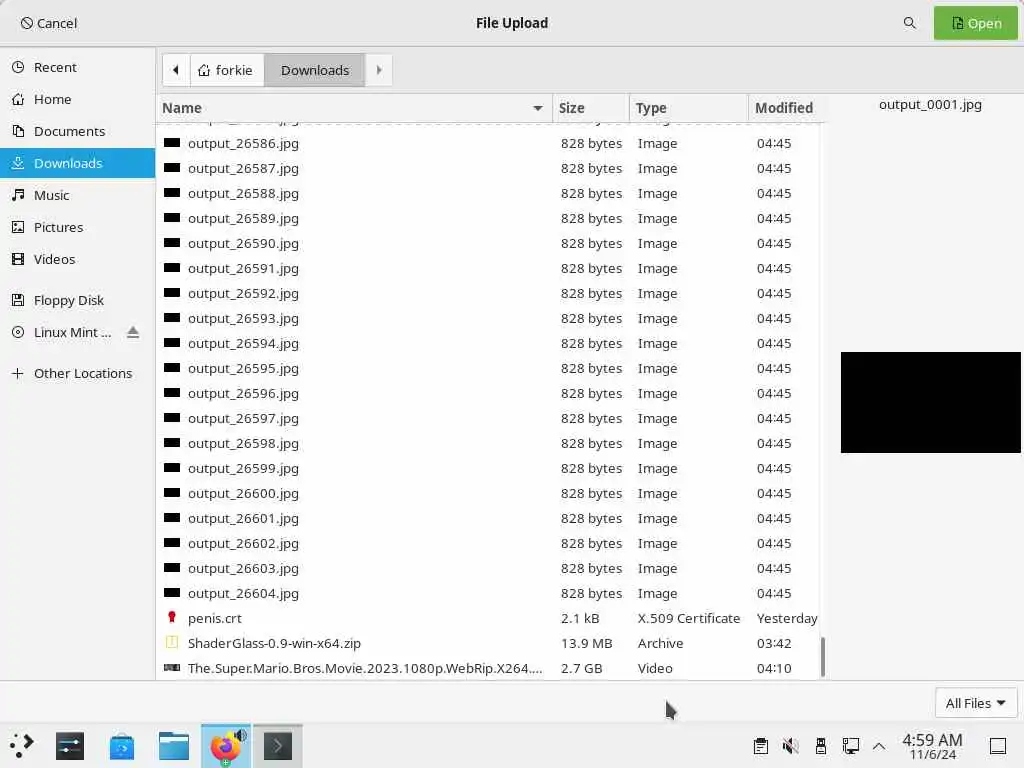Screen dimensions: 1024x768
Task: Open the application launcher in taskbar
Action: [21, 745]
